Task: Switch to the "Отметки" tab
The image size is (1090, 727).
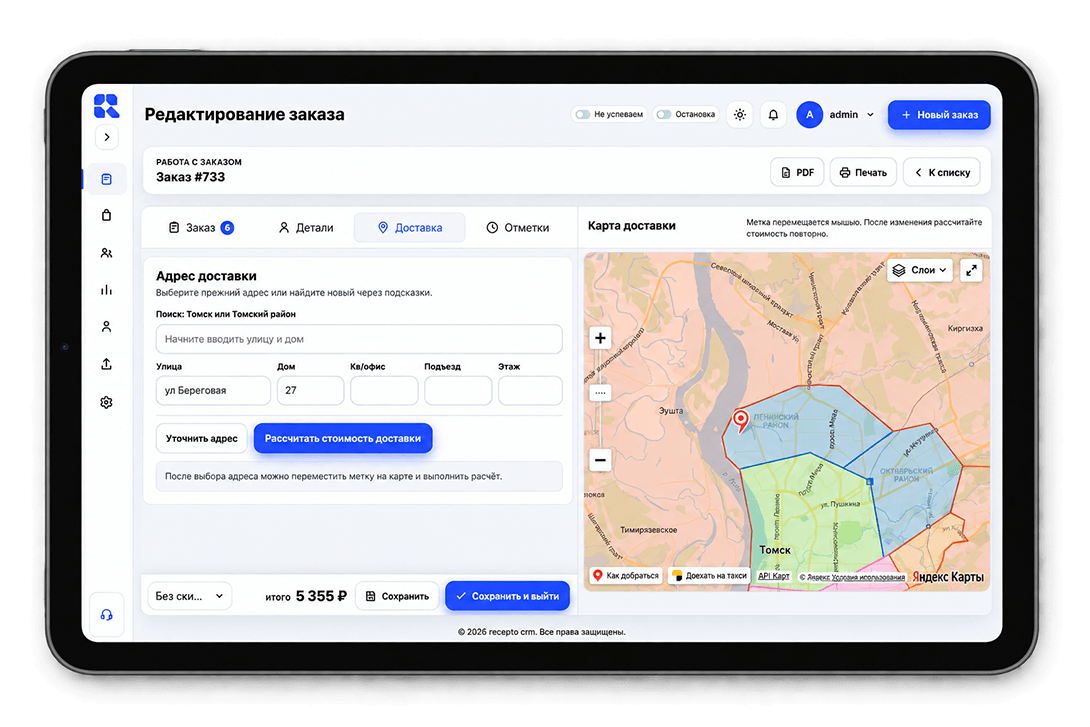Action: coord(518,228)
